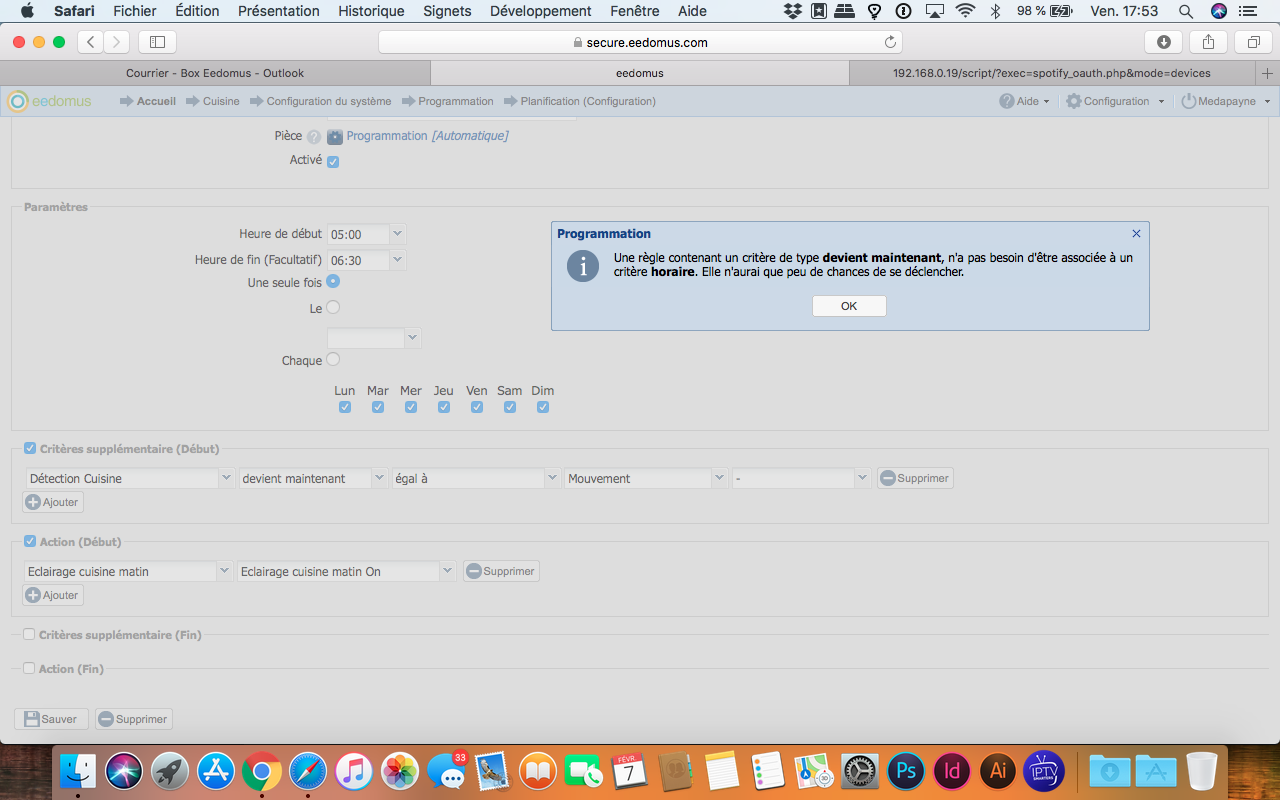Image resolution: width=1280 pixels, height=800 pixels.
Task: Toggle Critères supplémentaire (Début) checkbox
Action: point(29,448)
